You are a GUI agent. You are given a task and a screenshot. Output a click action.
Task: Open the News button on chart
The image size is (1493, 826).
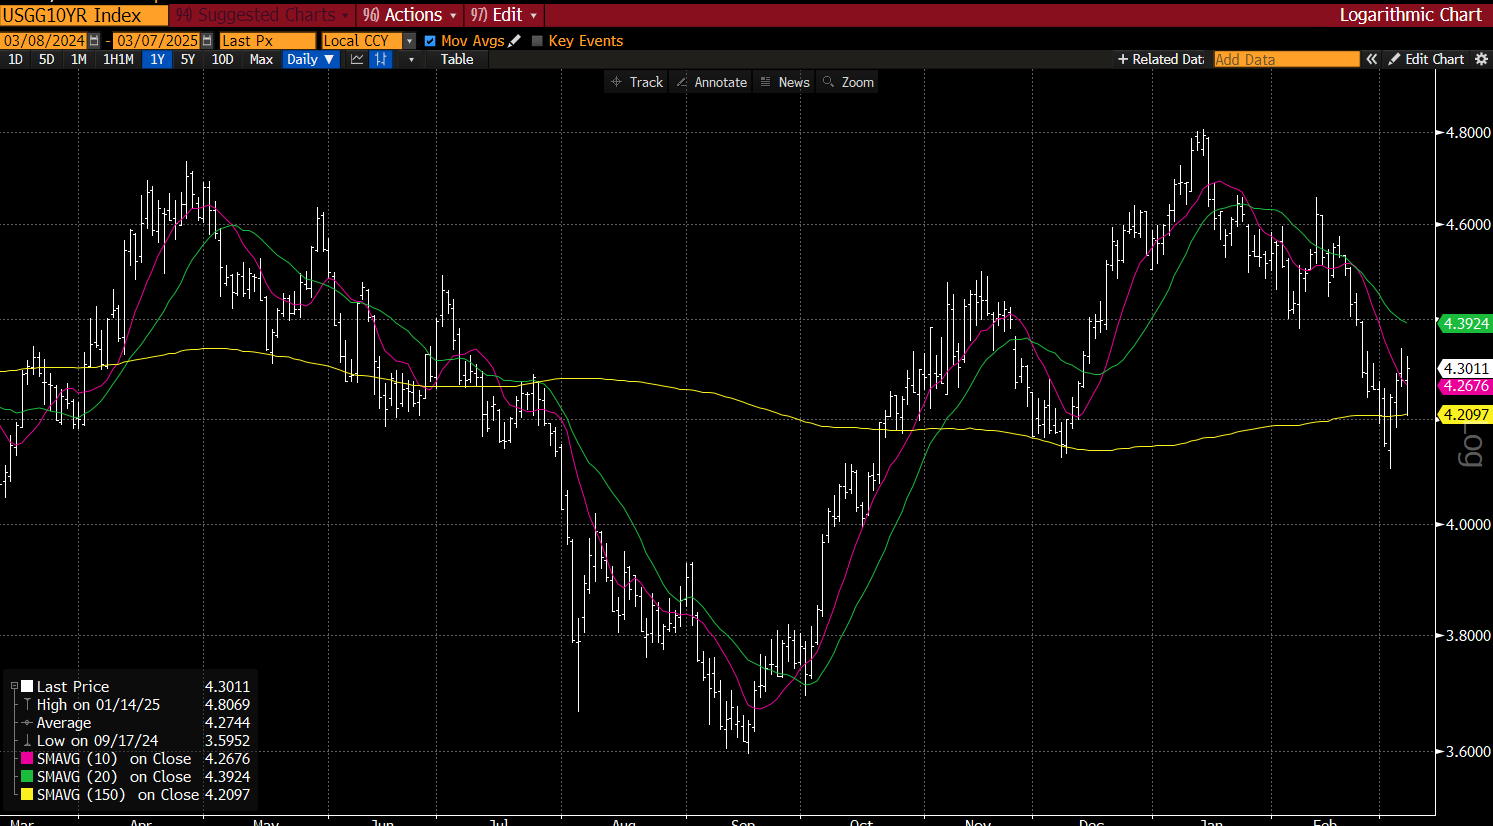pyautogui.click(x=785, y=82)
